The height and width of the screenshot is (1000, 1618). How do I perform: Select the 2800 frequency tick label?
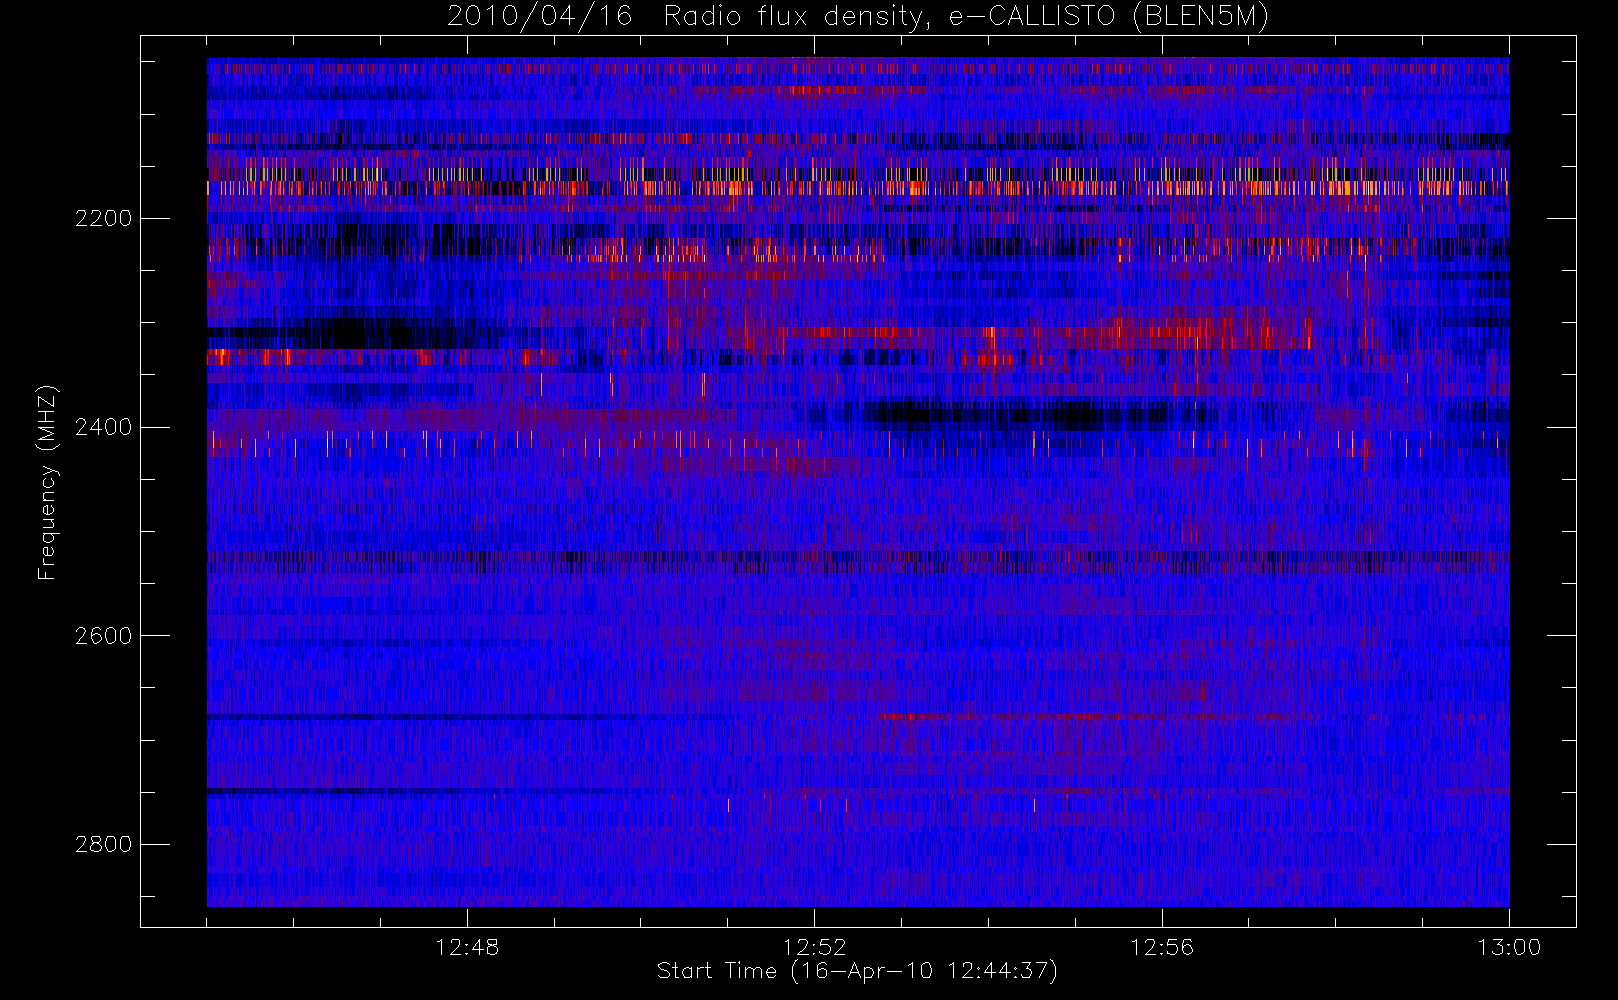click(x=103, y=844)
